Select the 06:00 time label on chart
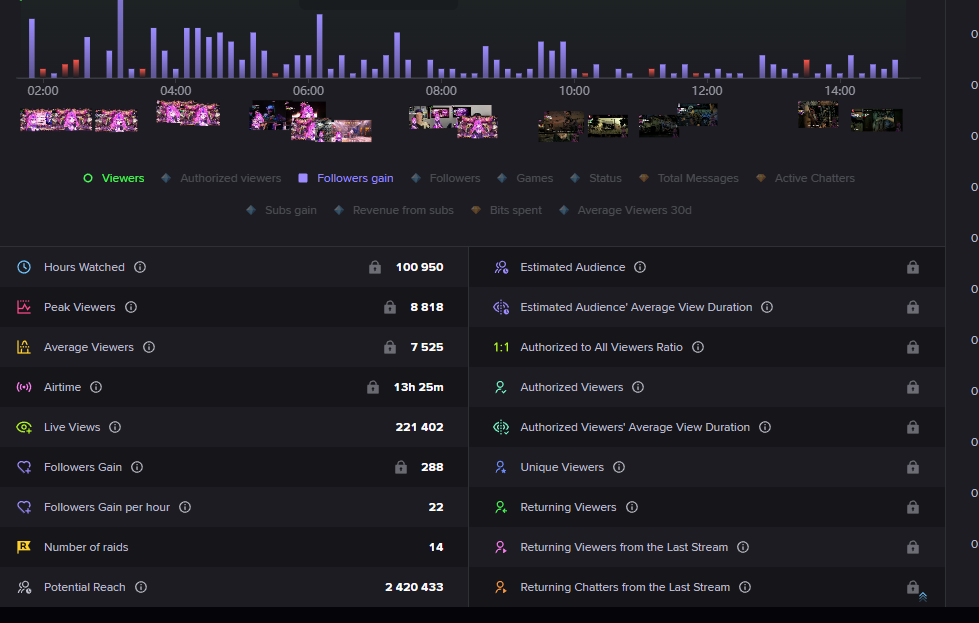 (308, 91)
